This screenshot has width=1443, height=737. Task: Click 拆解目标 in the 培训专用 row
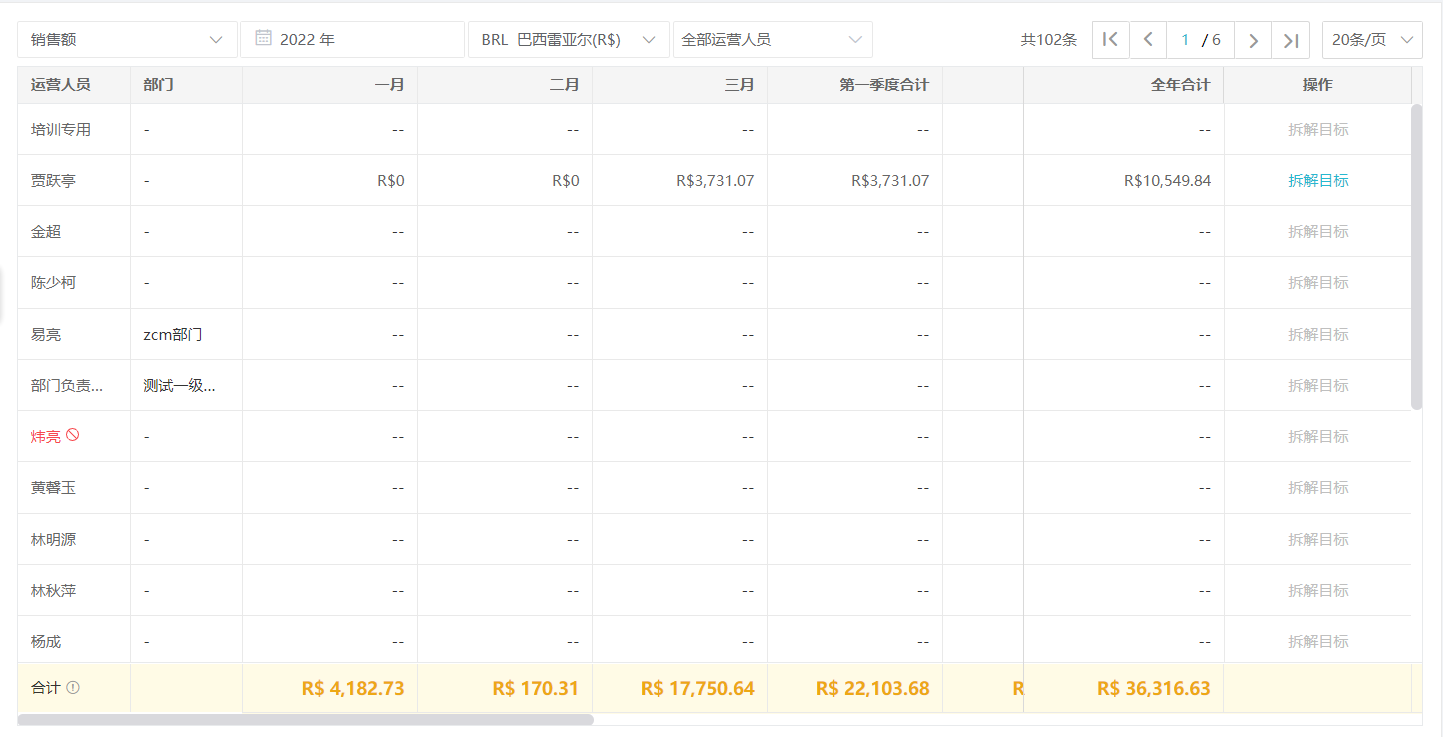[x=1320, y=129]
